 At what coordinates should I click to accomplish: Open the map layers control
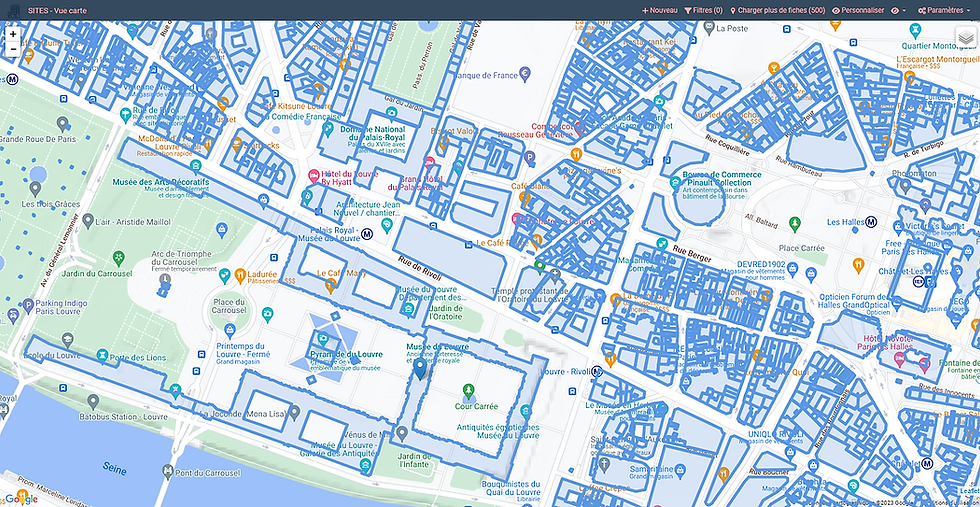(966, 38)
